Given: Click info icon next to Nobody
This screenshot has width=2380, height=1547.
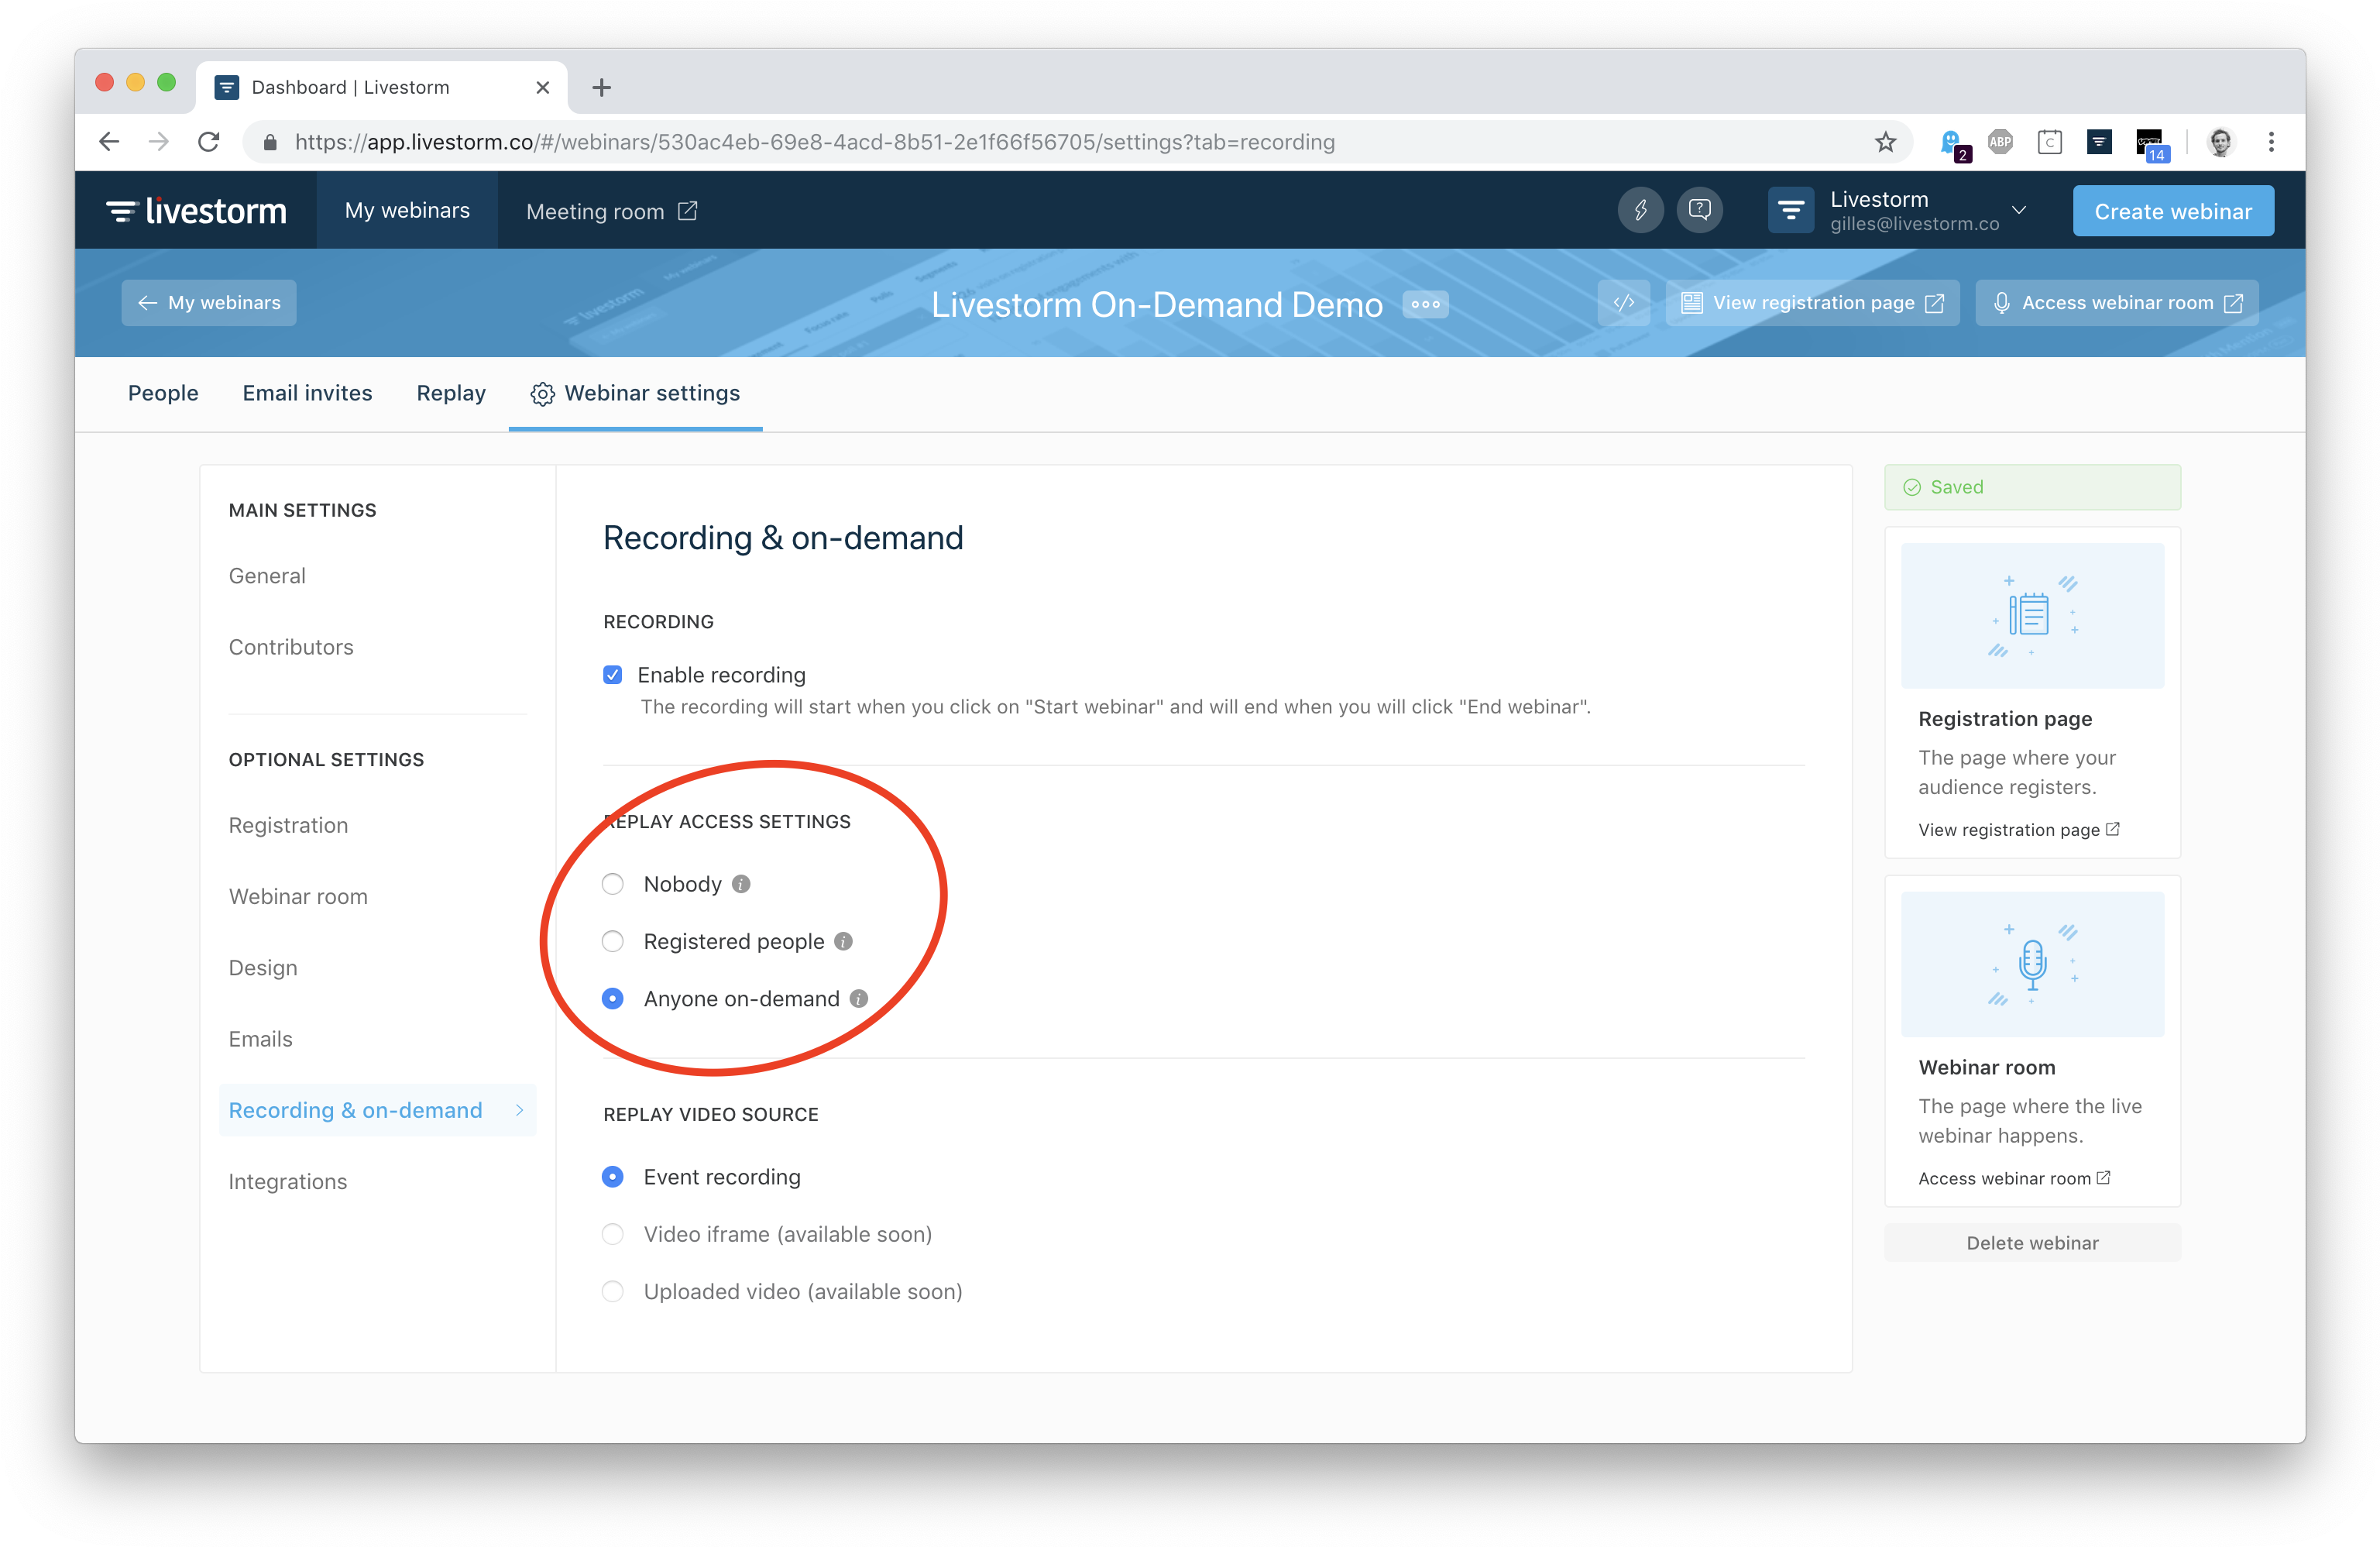Looking at the screenshot, I should [741, 884].
